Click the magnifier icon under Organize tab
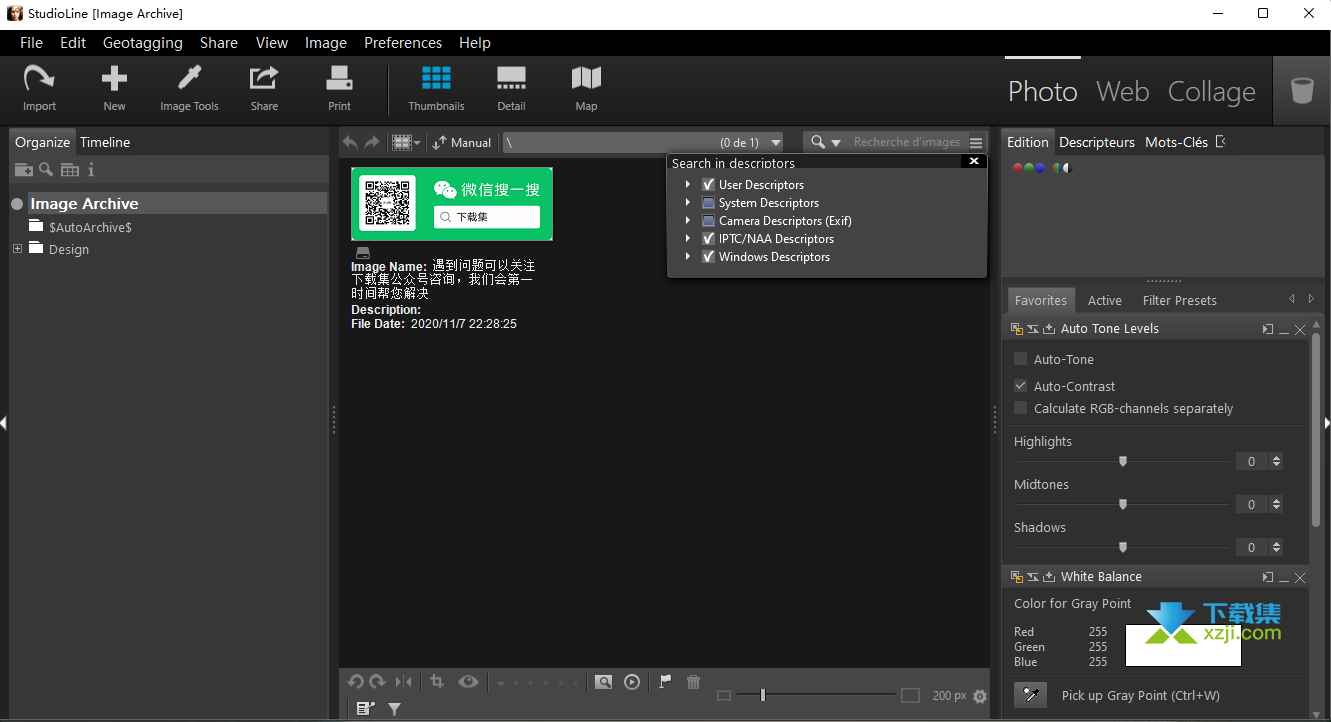The image size is (1331, 722). (46, 169)
